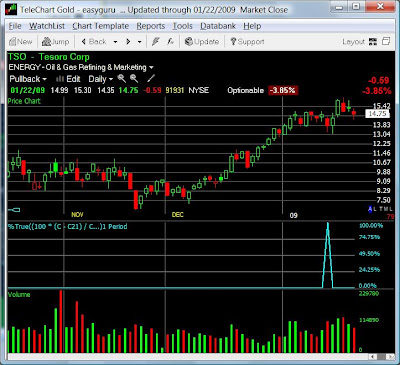Viewport: 400px width, 365px height.
Task: Click the cascade windows icon beside Layout
Action: click(386, 41)
